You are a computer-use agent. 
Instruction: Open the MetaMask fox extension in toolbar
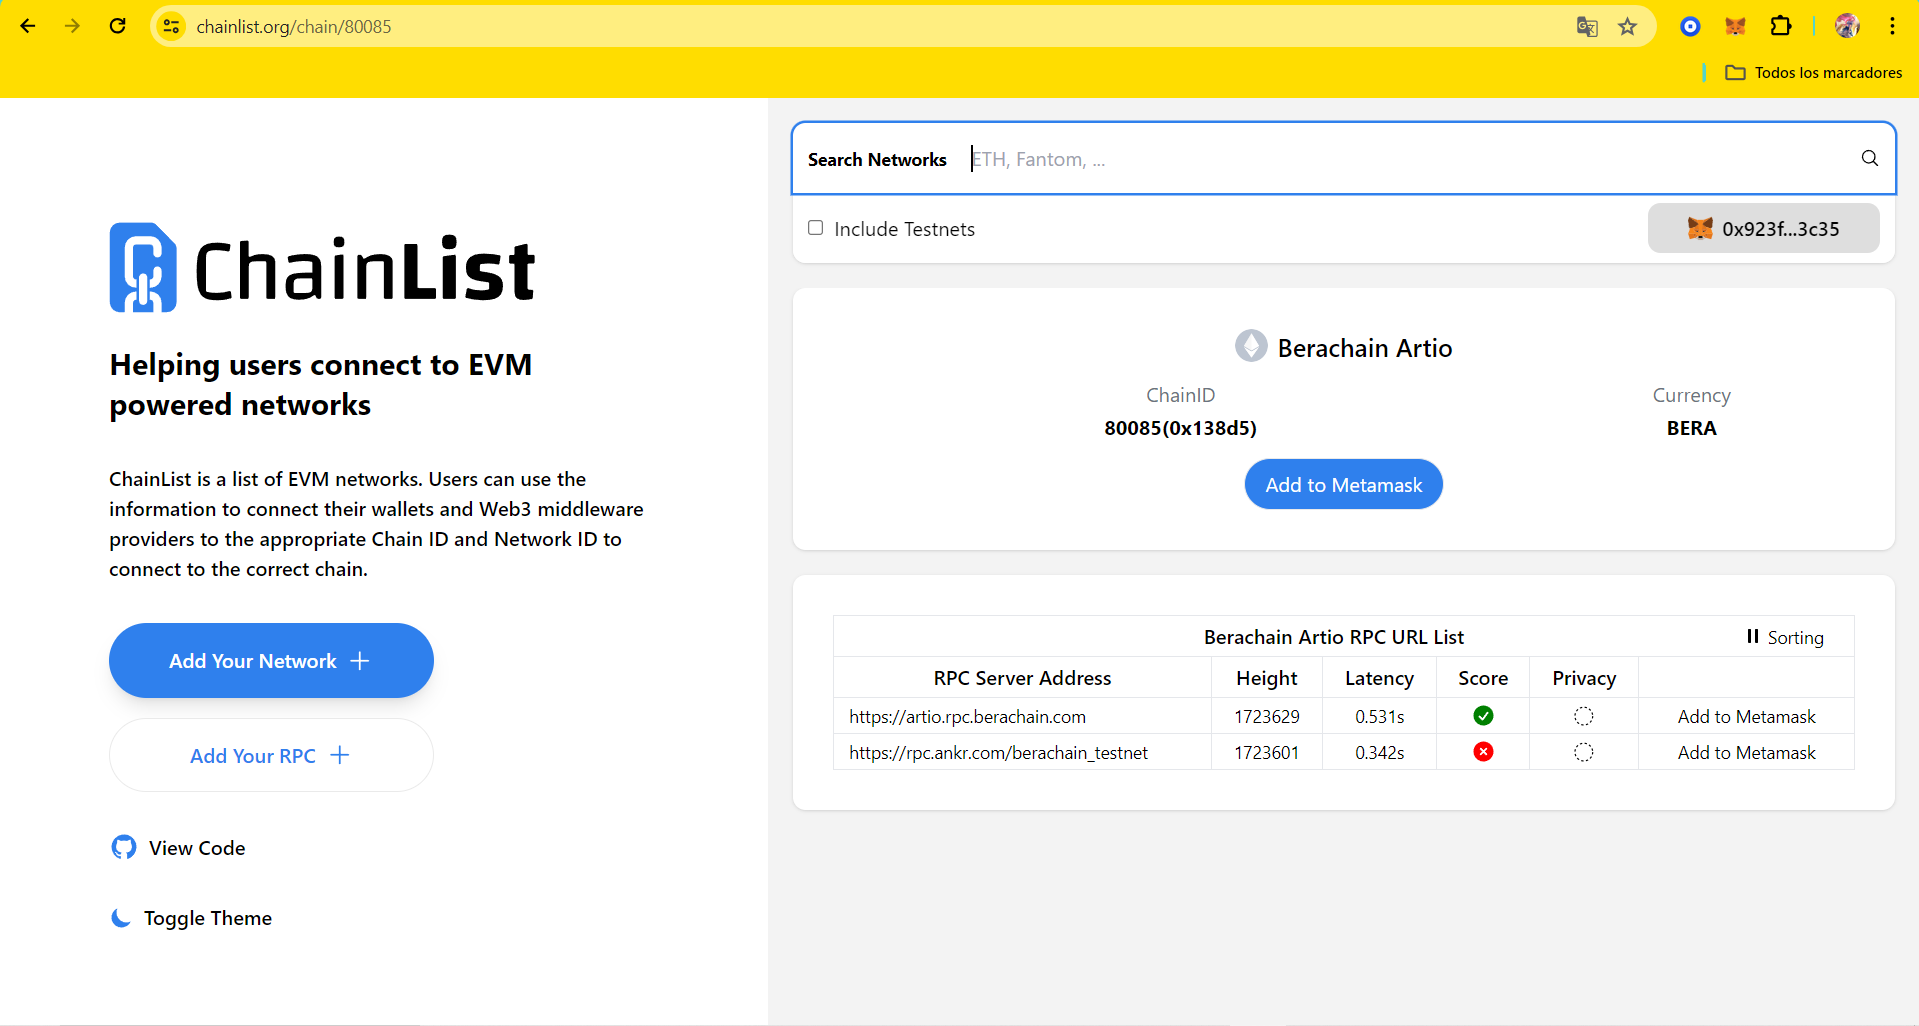(x=1735, y=27)
